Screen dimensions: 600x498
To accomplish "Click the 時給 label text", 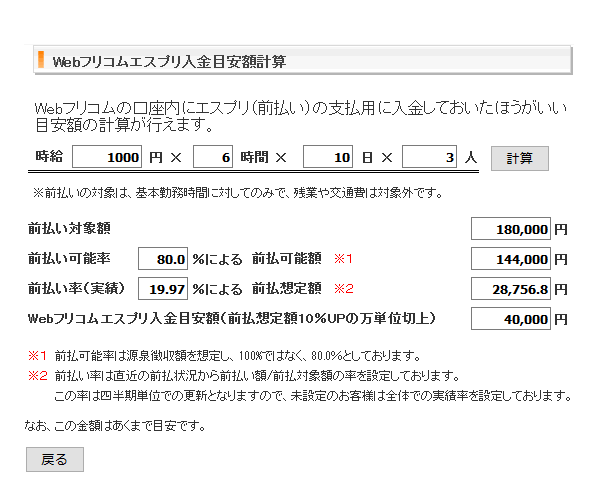I will tap(48, 158).
